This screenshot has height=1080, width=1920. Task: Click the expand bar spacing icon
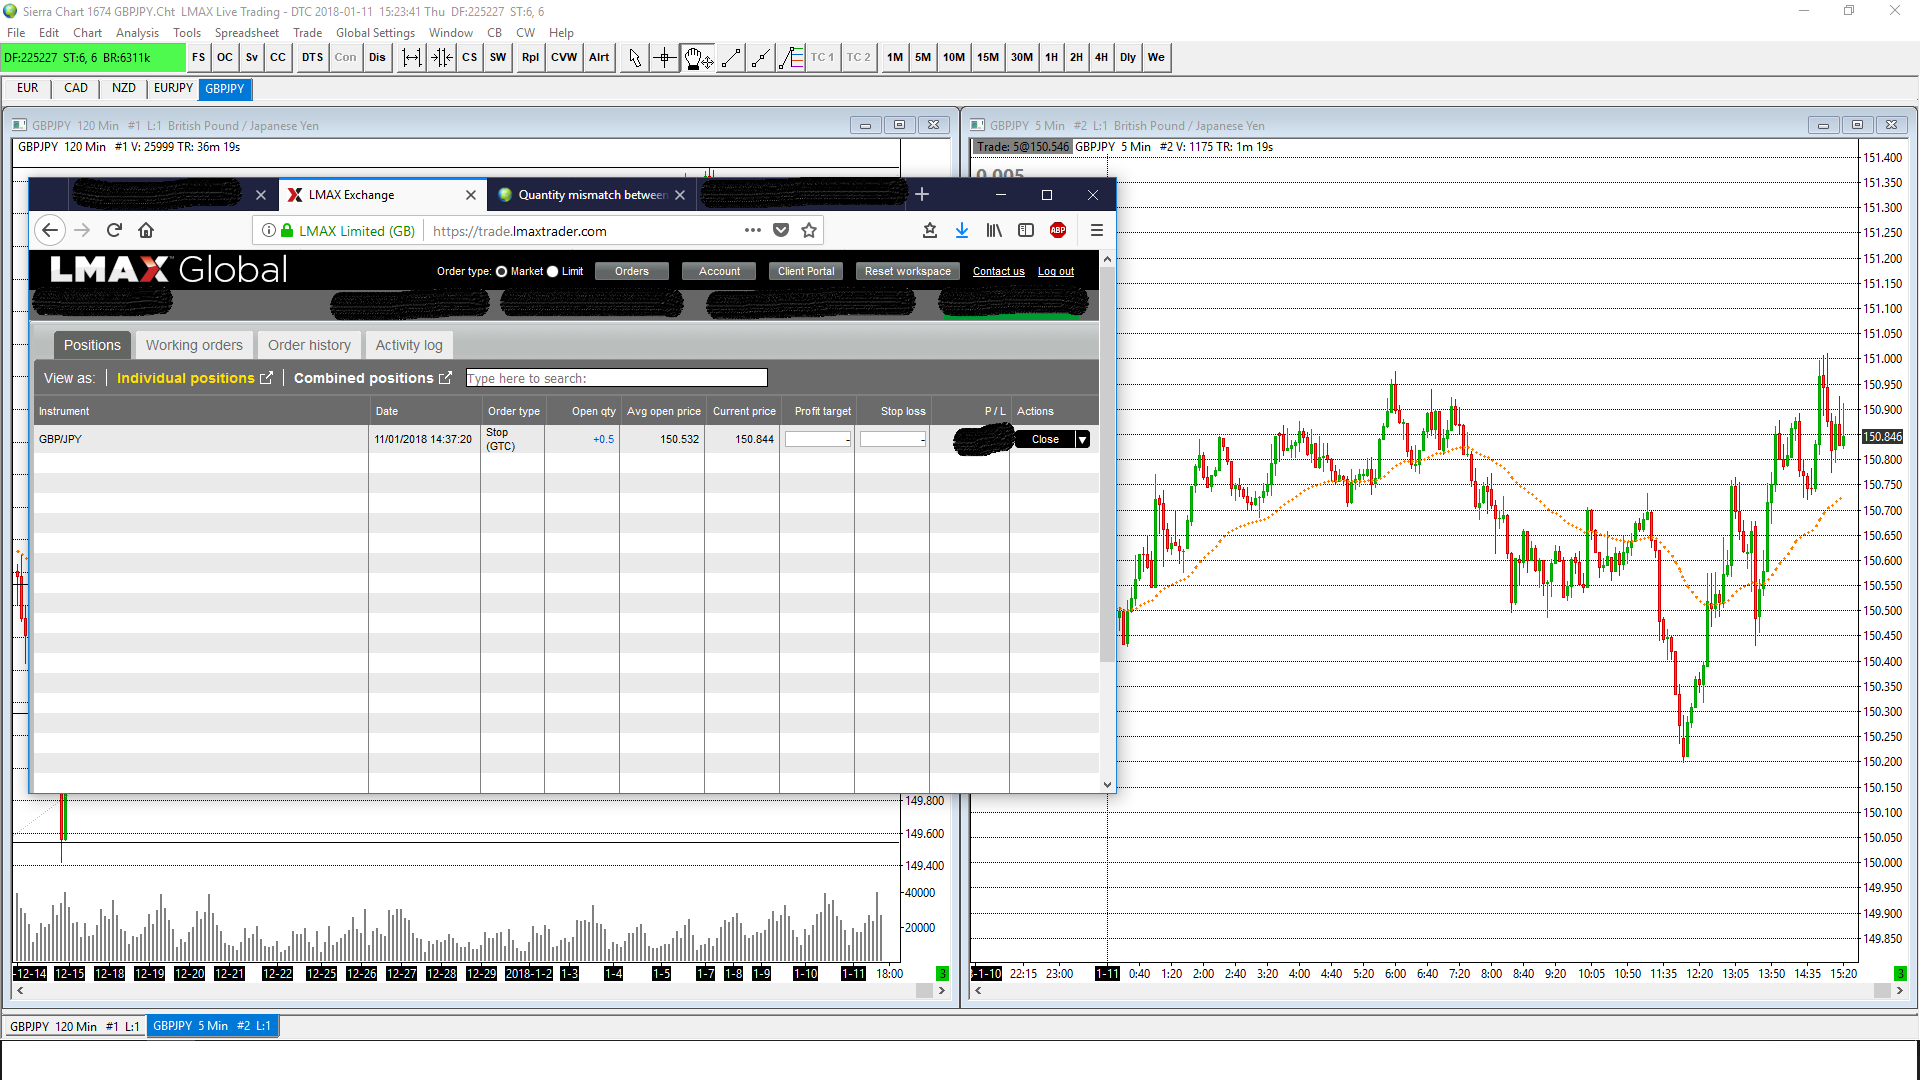pos(411,58)
